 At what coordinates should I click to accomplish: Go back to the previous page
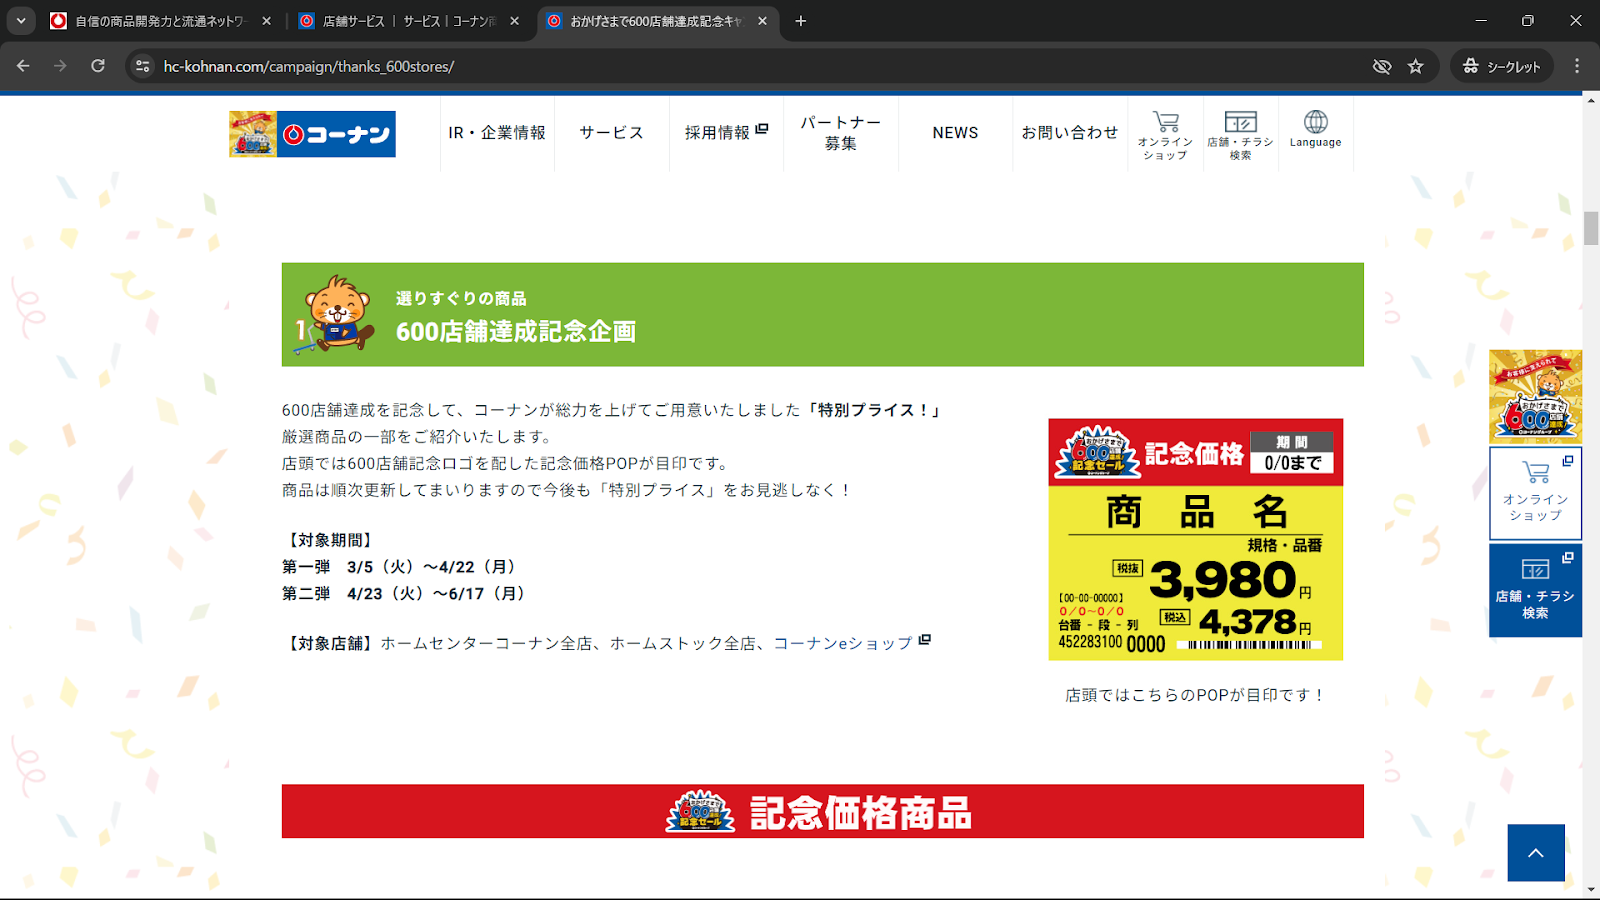(23, 66)
